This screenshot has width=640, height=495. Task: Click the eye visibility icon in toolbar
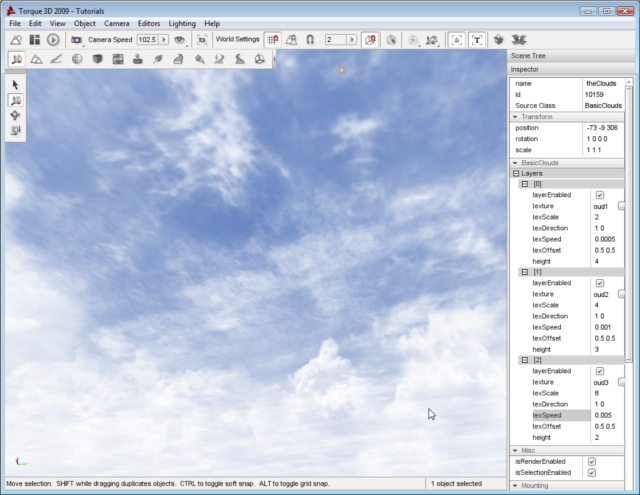(x=180, y=39)
